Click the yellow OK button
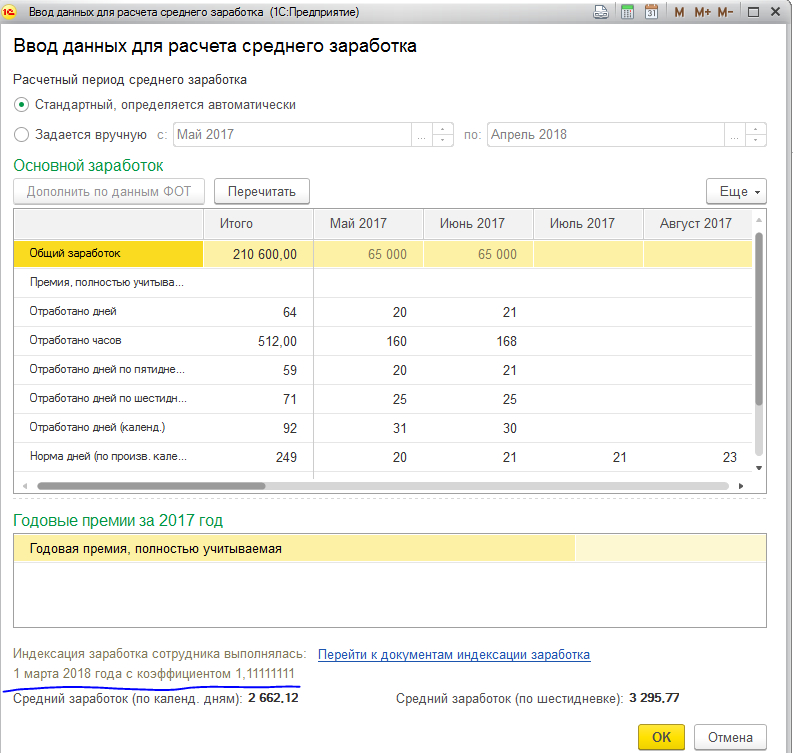The width and height of the screenshot is (793, 753). pyautogui.click(x=661, y=737)
